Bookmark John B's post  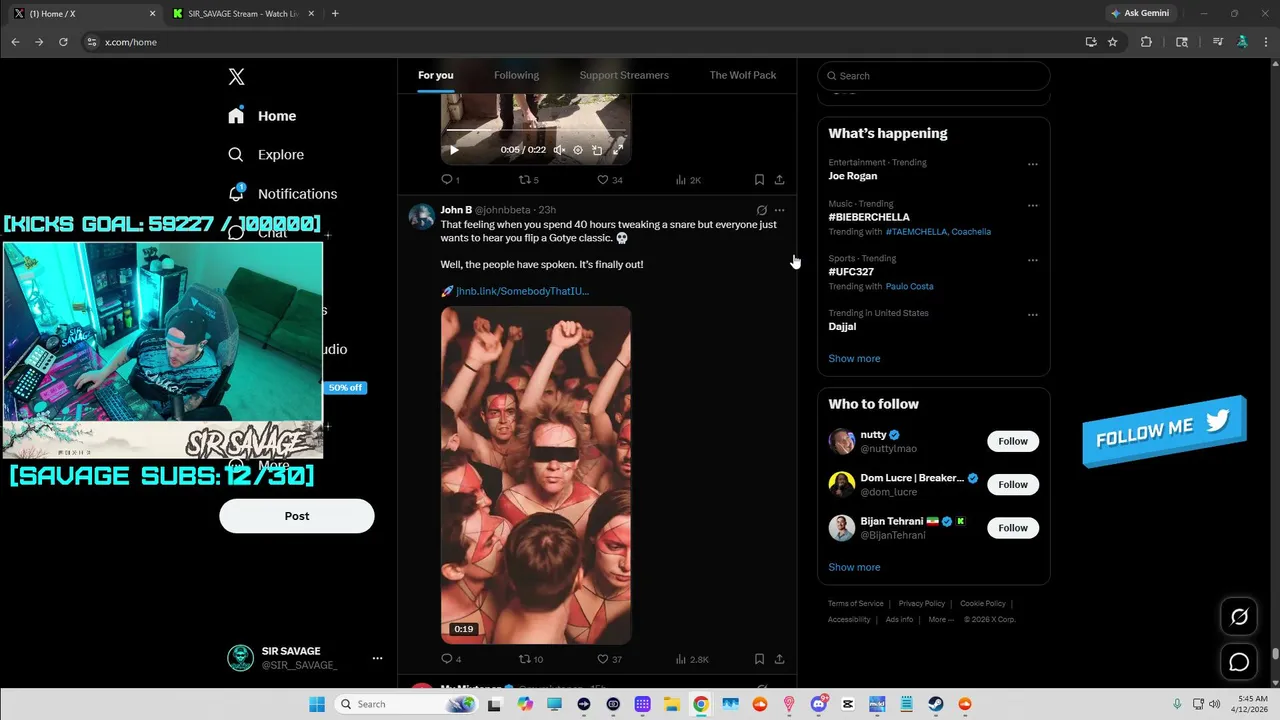(x=759, y=659)
